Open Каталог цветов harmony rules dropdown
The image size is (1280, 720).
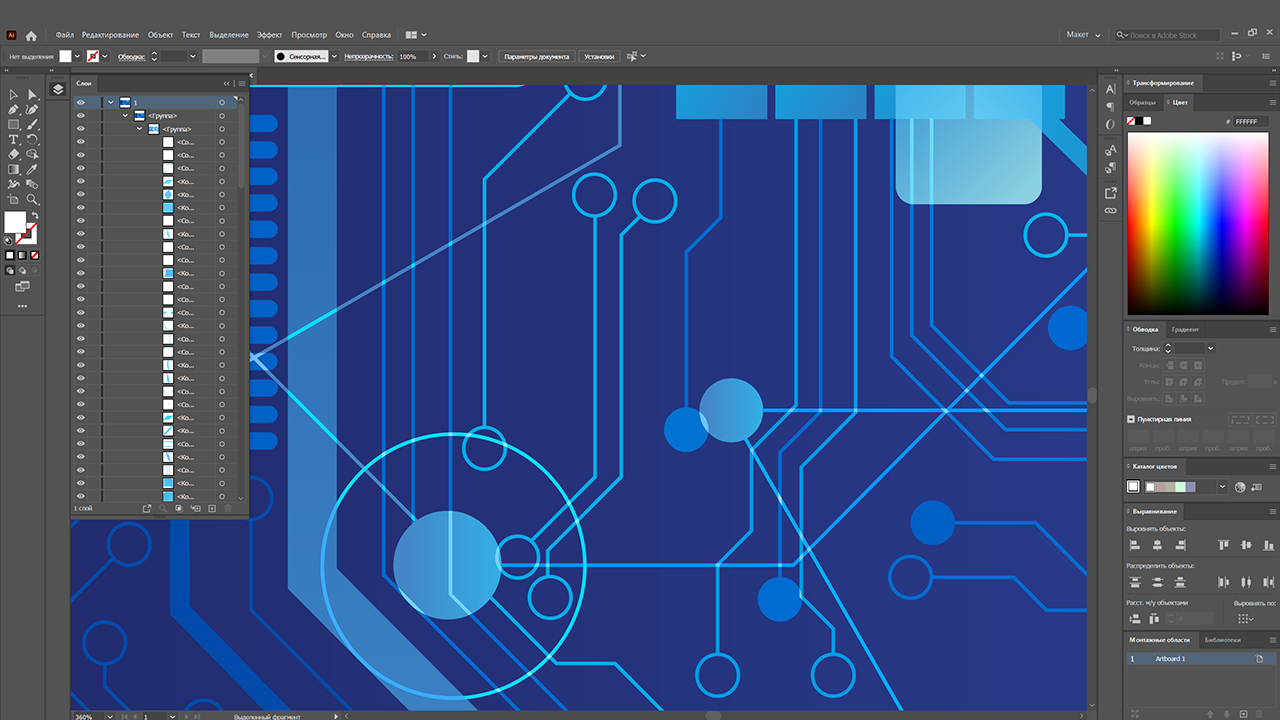pos(1222,487)
